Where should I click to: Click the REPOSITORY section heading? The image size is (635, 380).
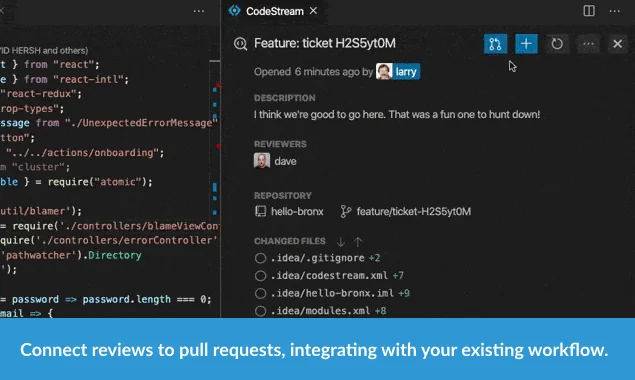pos(283,196)
